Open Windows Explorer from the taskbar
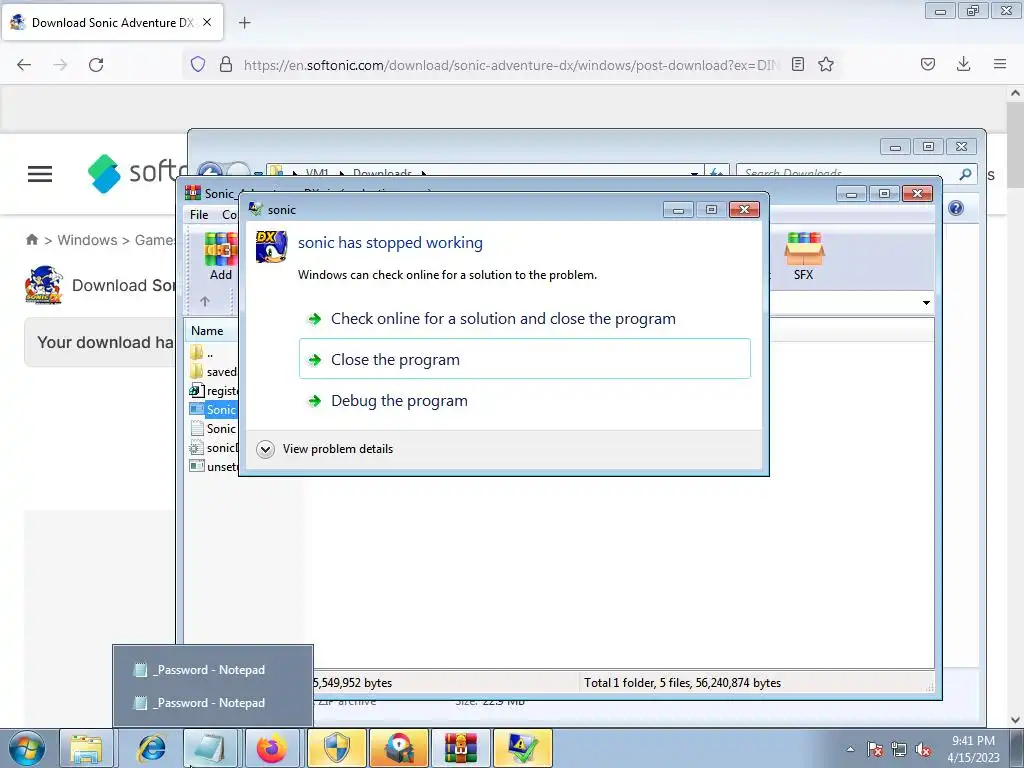1024x768 pixels. (86, 749)
